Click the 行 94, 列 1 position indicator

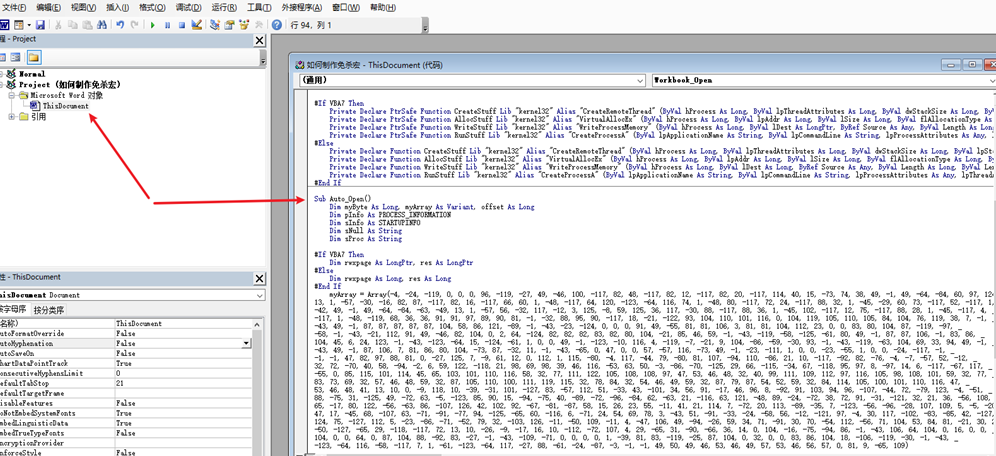point(311,25)
